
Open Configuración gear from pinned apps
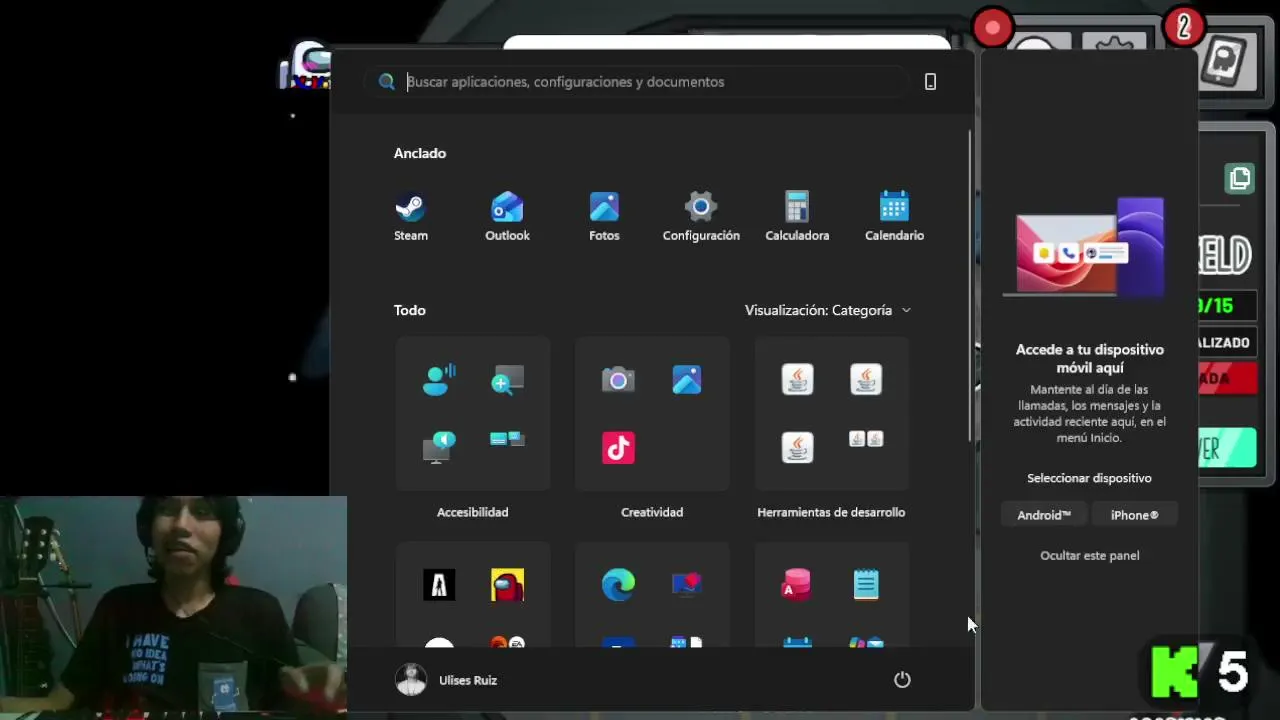pyautogui.click(x=701, y=216)
